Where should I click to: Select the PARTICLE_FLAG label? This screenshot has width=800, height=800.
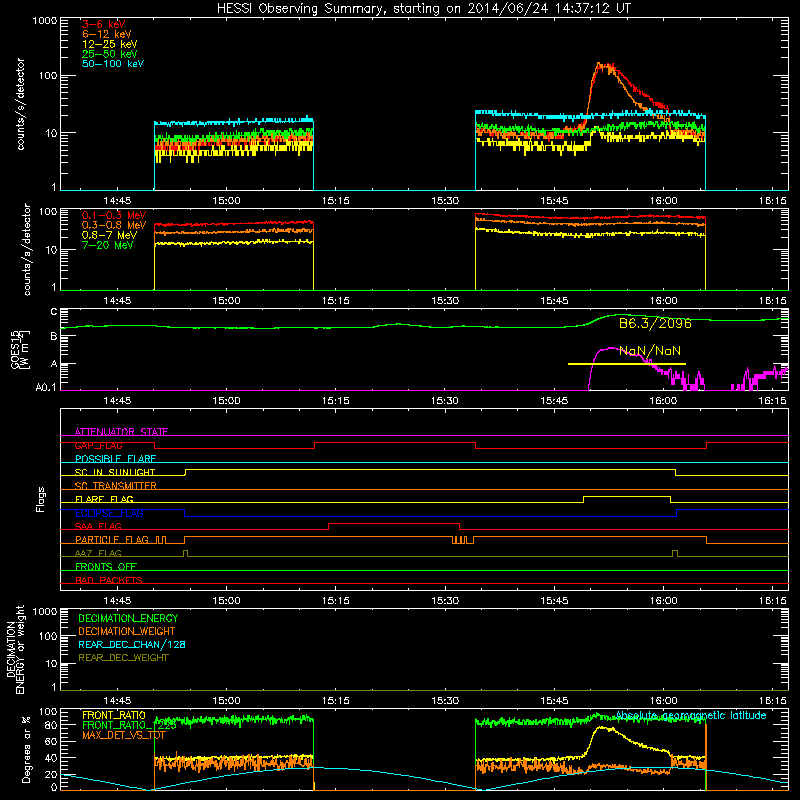[x=112, y=539]
